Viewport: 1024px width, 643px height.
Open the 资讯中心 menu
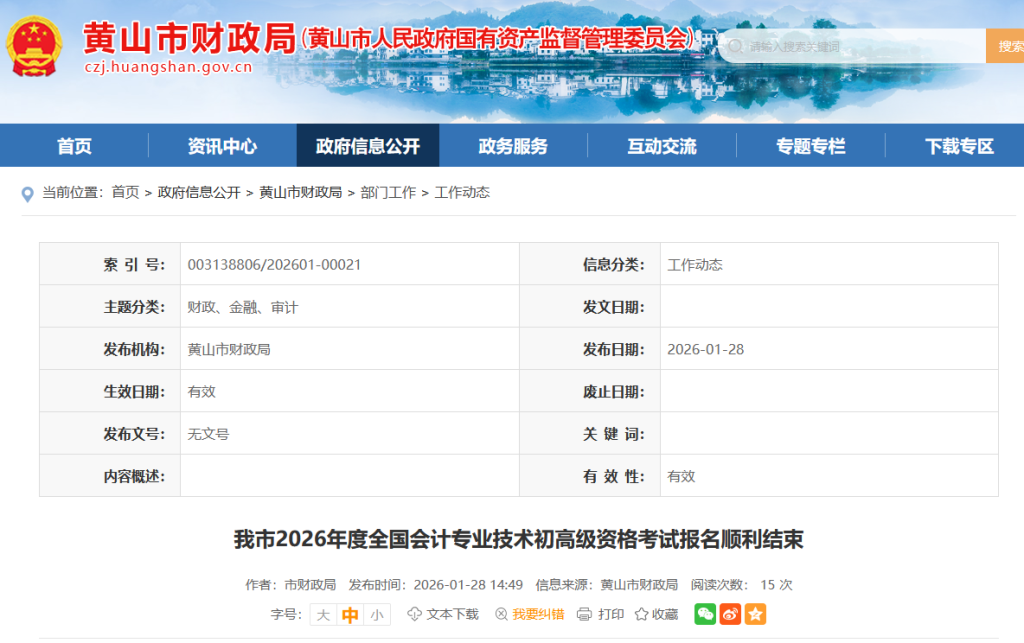[x=222, y=146]
